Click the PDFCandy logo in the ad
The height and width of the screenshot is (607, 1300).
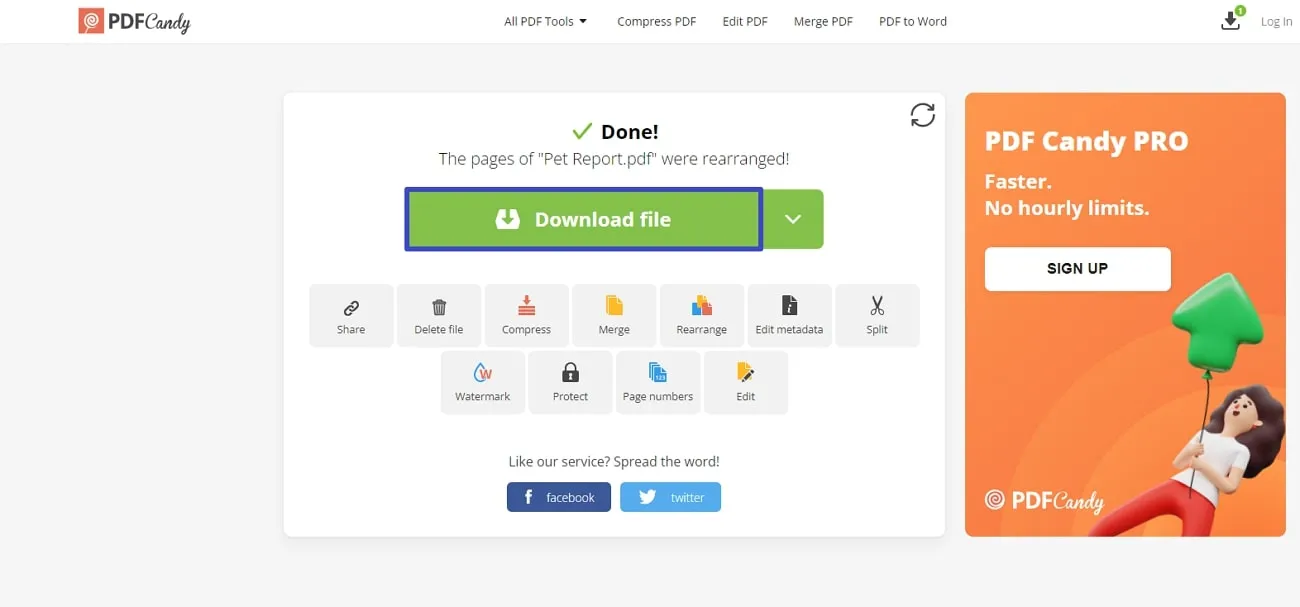(x=1044, y=500)
